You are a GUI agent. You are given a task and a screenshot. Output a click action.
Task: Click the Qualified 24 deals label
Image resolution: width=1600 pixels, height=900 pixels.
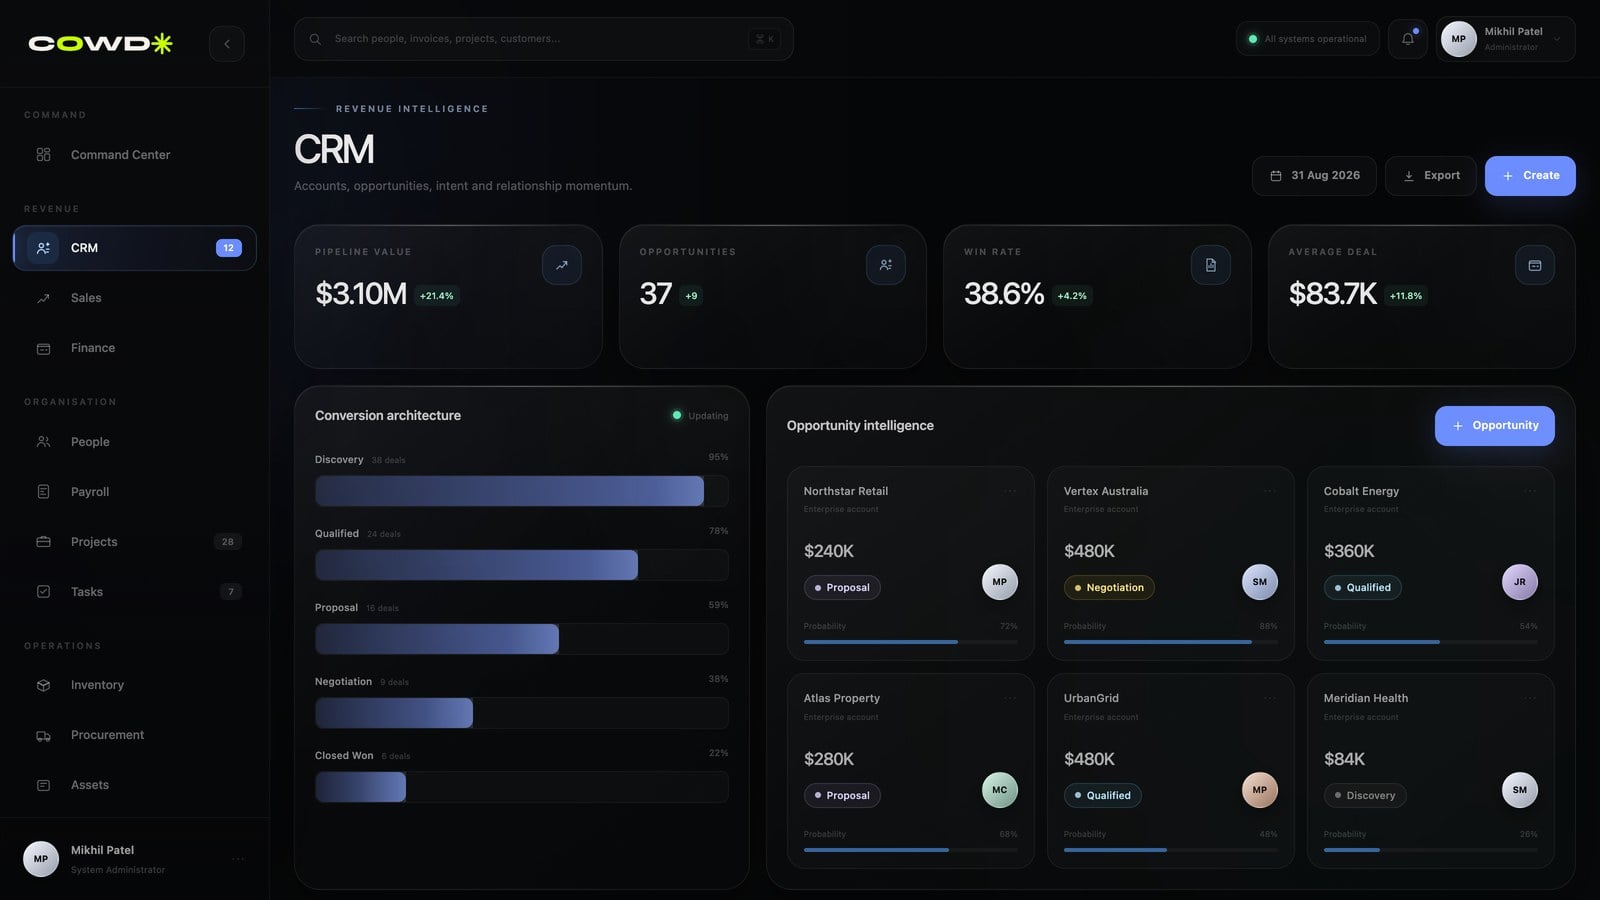click(358, 534)
